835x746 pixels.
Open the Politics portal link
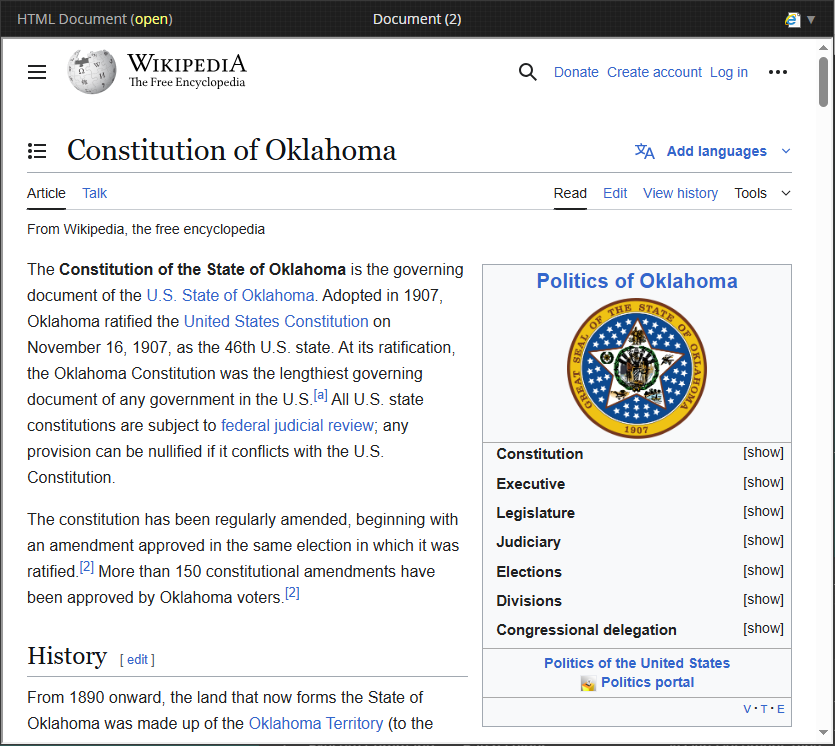pyautogui.click(x=647, y=683)
